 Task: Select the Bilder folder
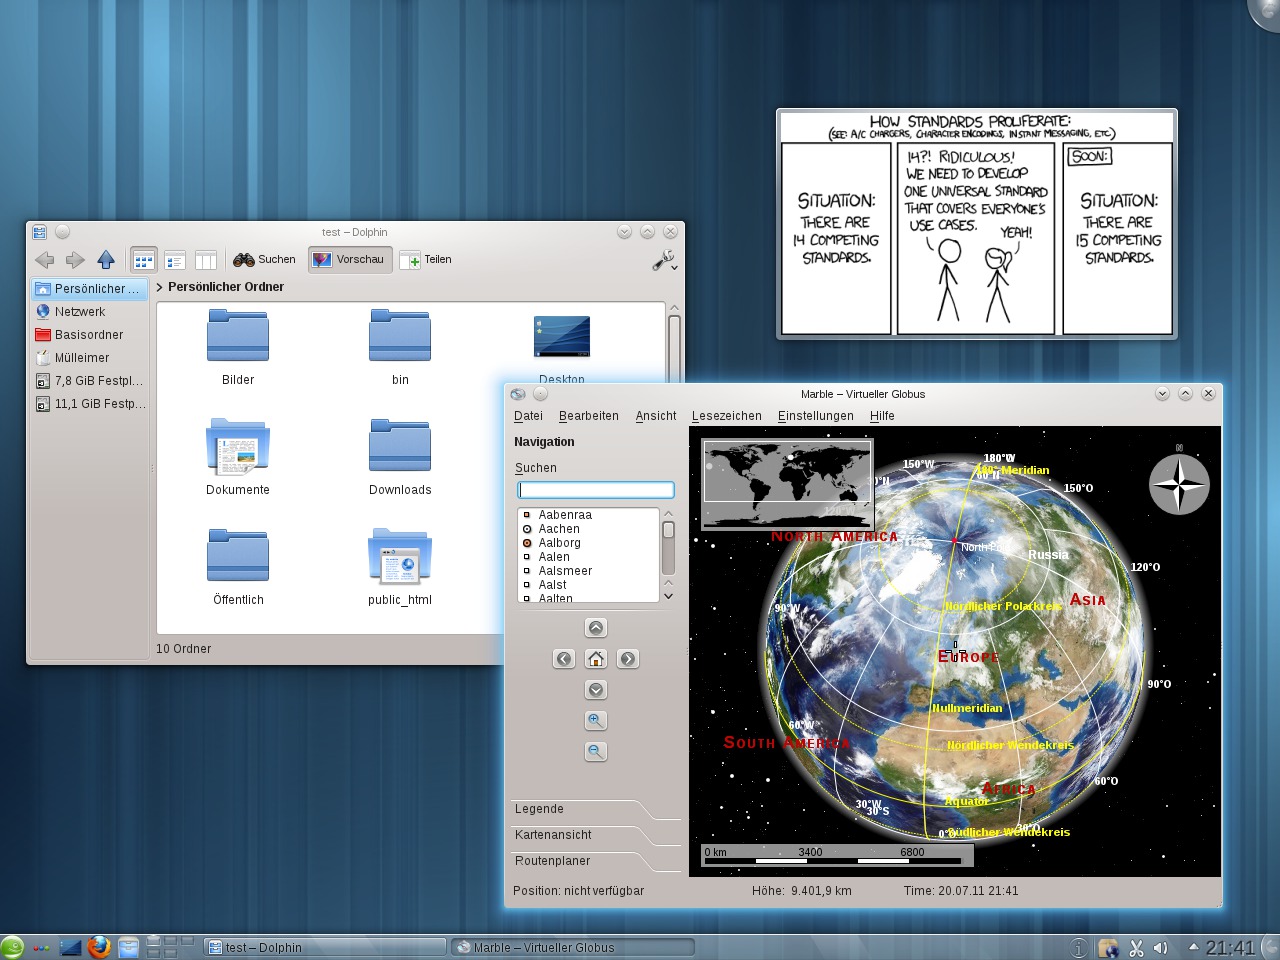click(x=238, y=346)
